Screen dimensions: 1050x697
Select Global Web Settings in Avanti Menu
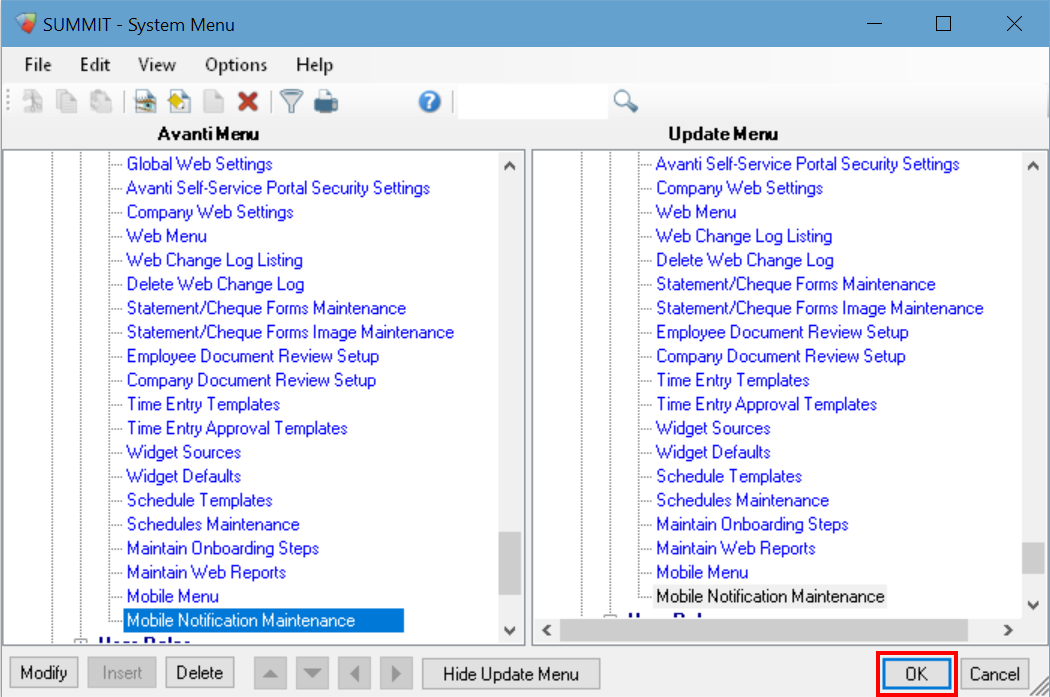200,164
